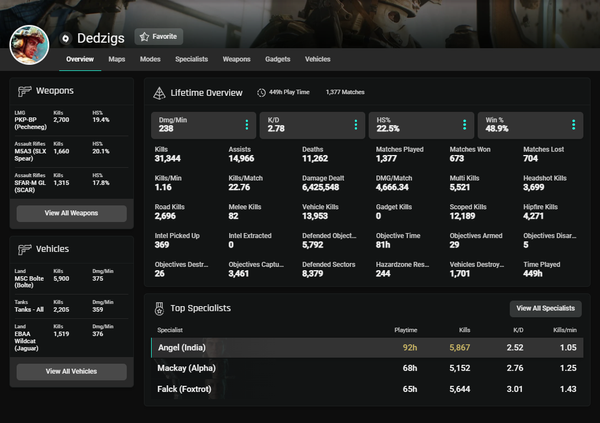Click the View All Specialists button

pos(545,309)
